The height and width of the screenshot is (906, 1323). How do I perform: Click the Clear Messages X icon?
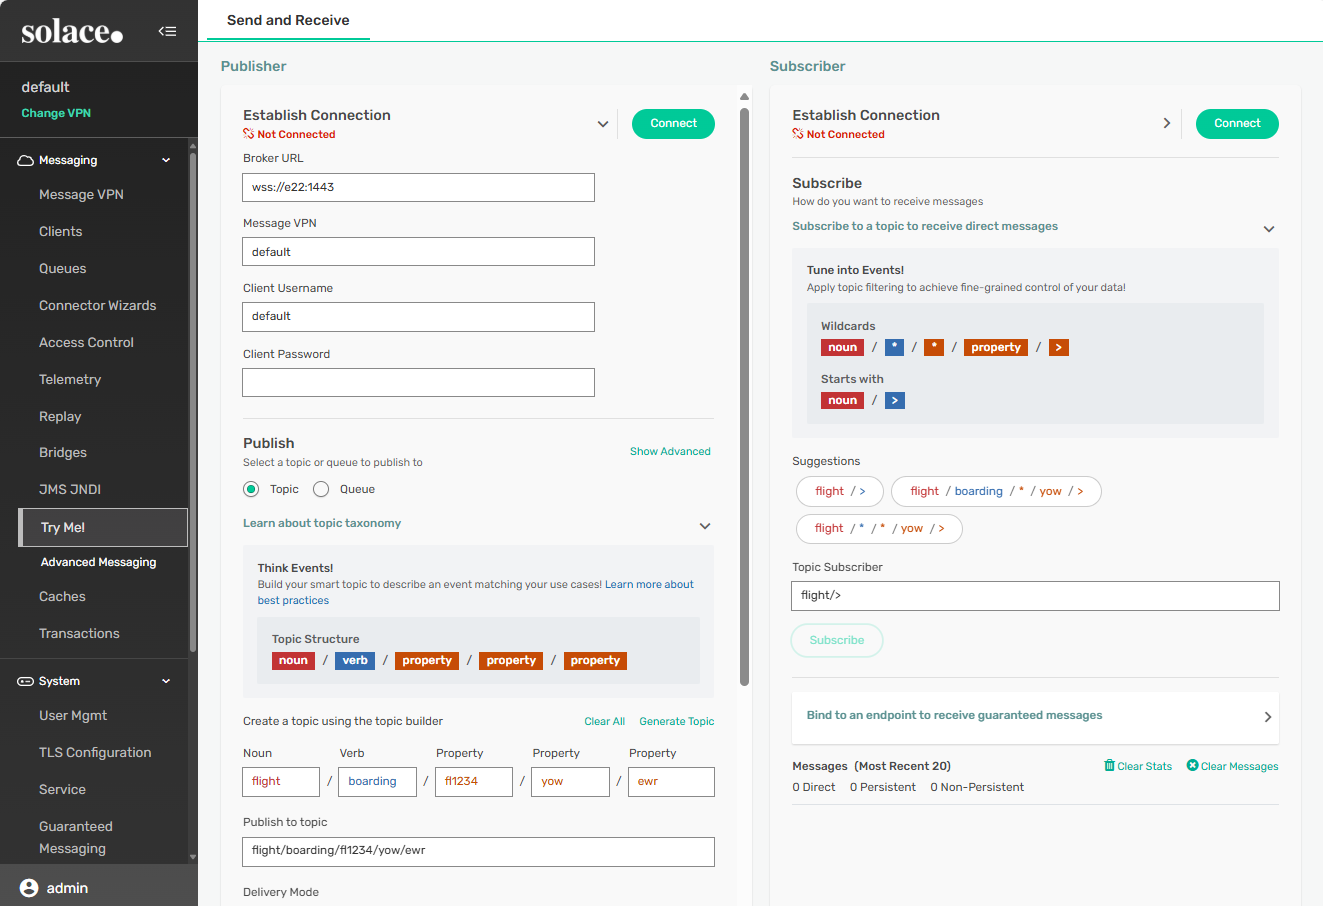[x=1192, y=766]
